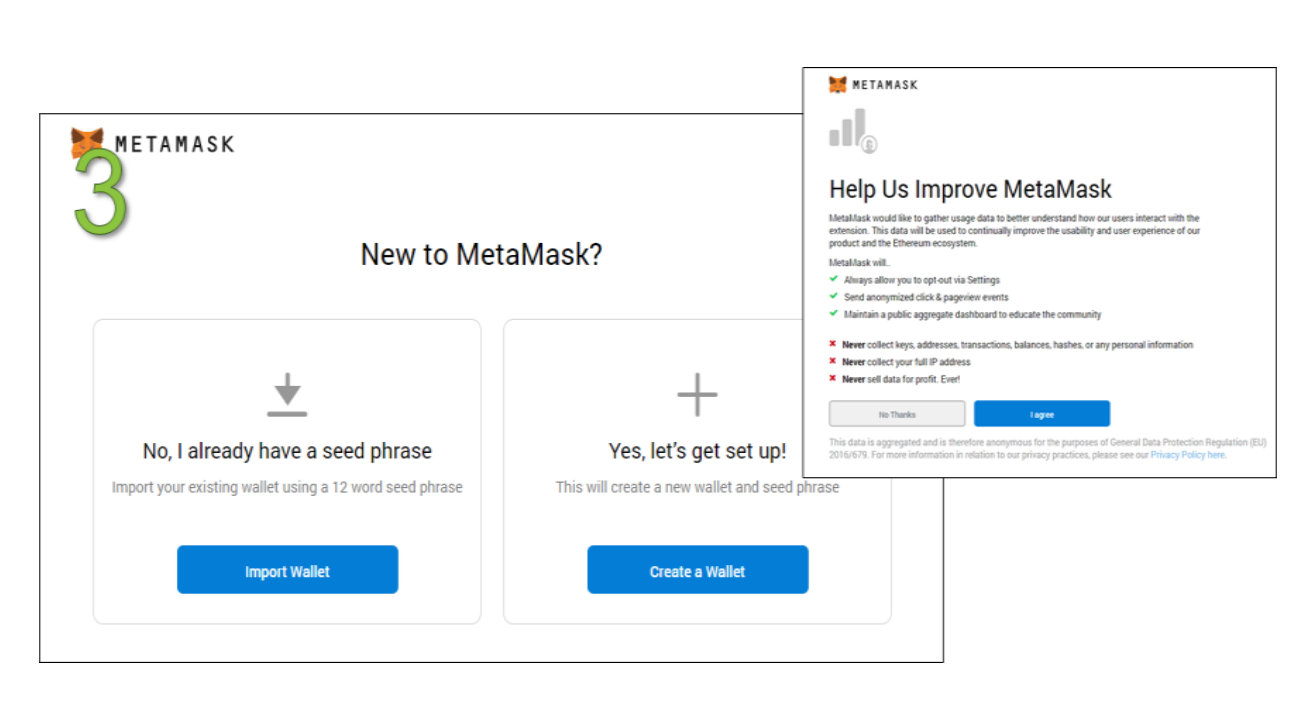Click the 'New to MetaMask?' heading
The width and height of the screenshot is (1314, 702).
[481, 255]
